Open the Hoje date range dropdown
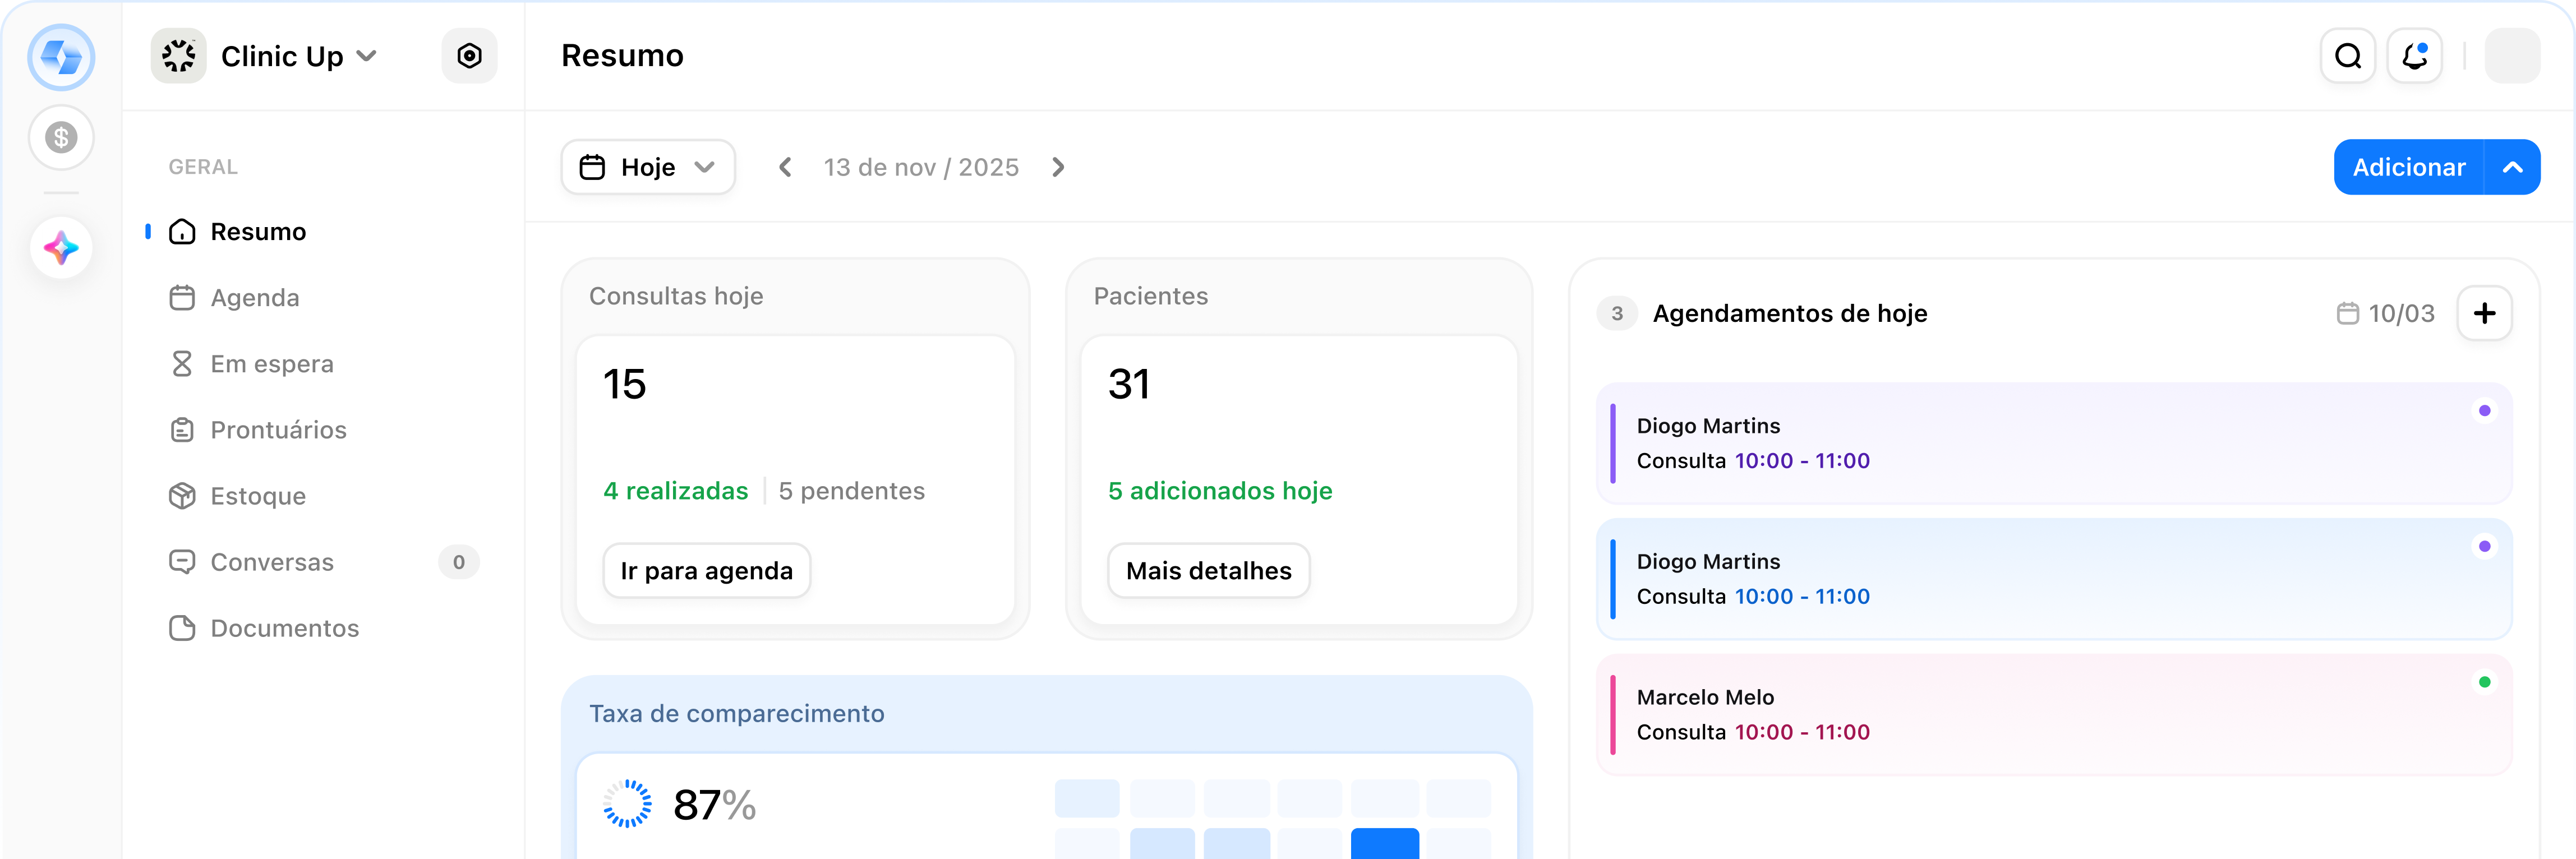This screenshot has width=2576, height=859. 647,167
